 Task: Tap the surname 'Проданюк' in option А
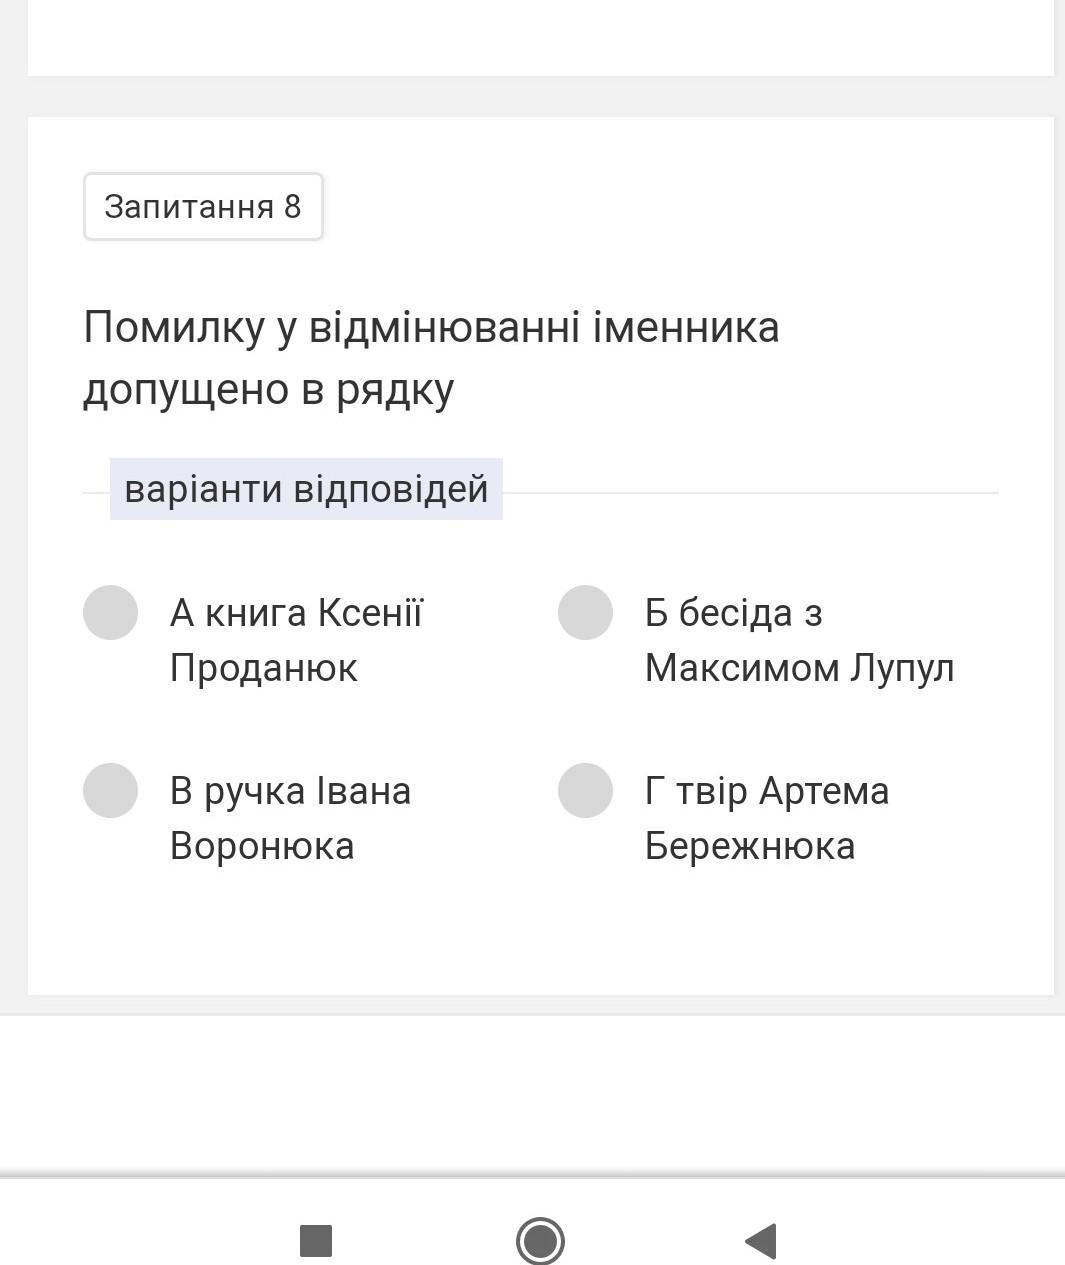263,668
